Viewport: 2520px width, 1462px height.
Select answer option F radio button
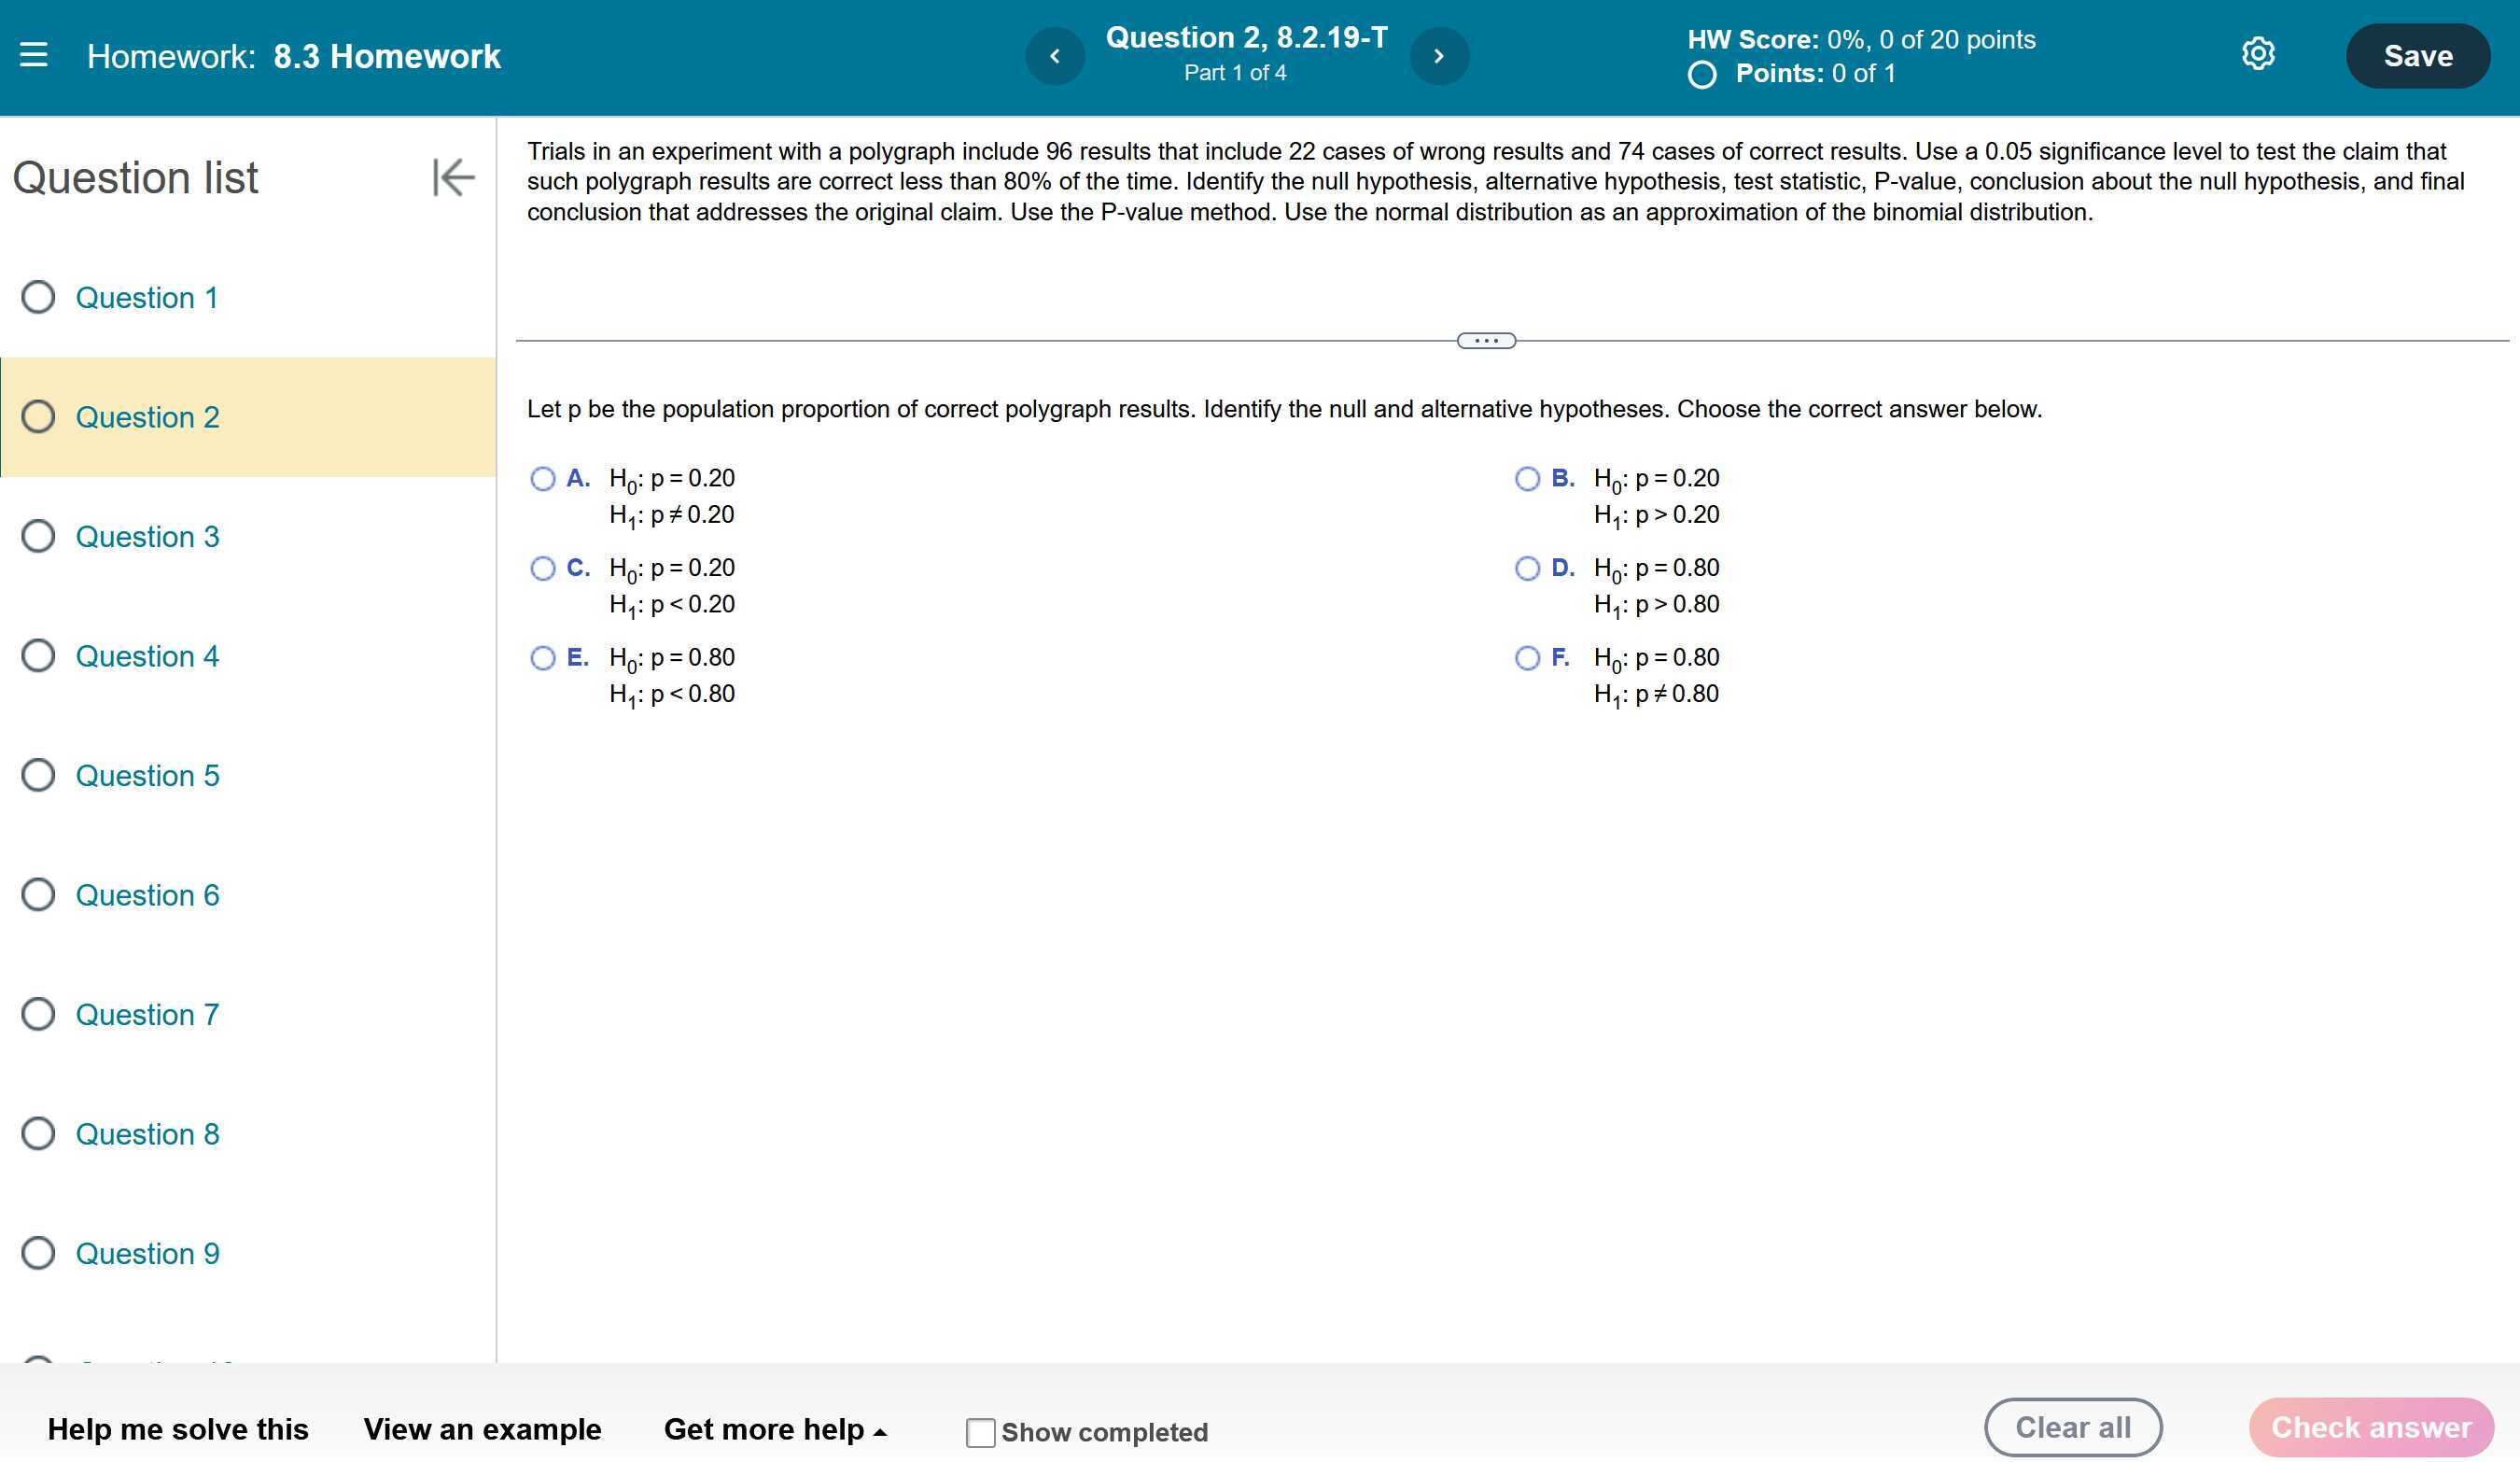tap(1527, 658)
